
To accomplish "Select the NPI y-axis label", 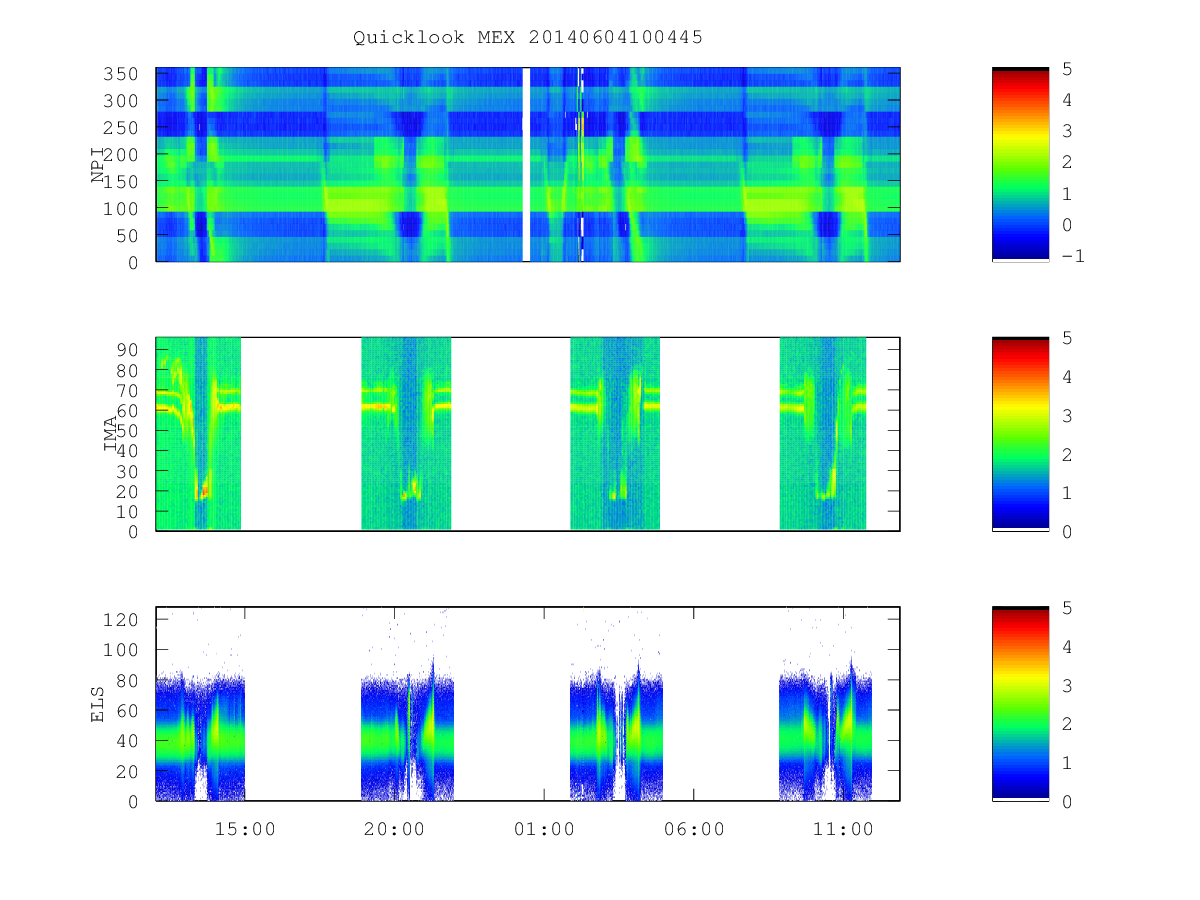I will click(98, 165).
